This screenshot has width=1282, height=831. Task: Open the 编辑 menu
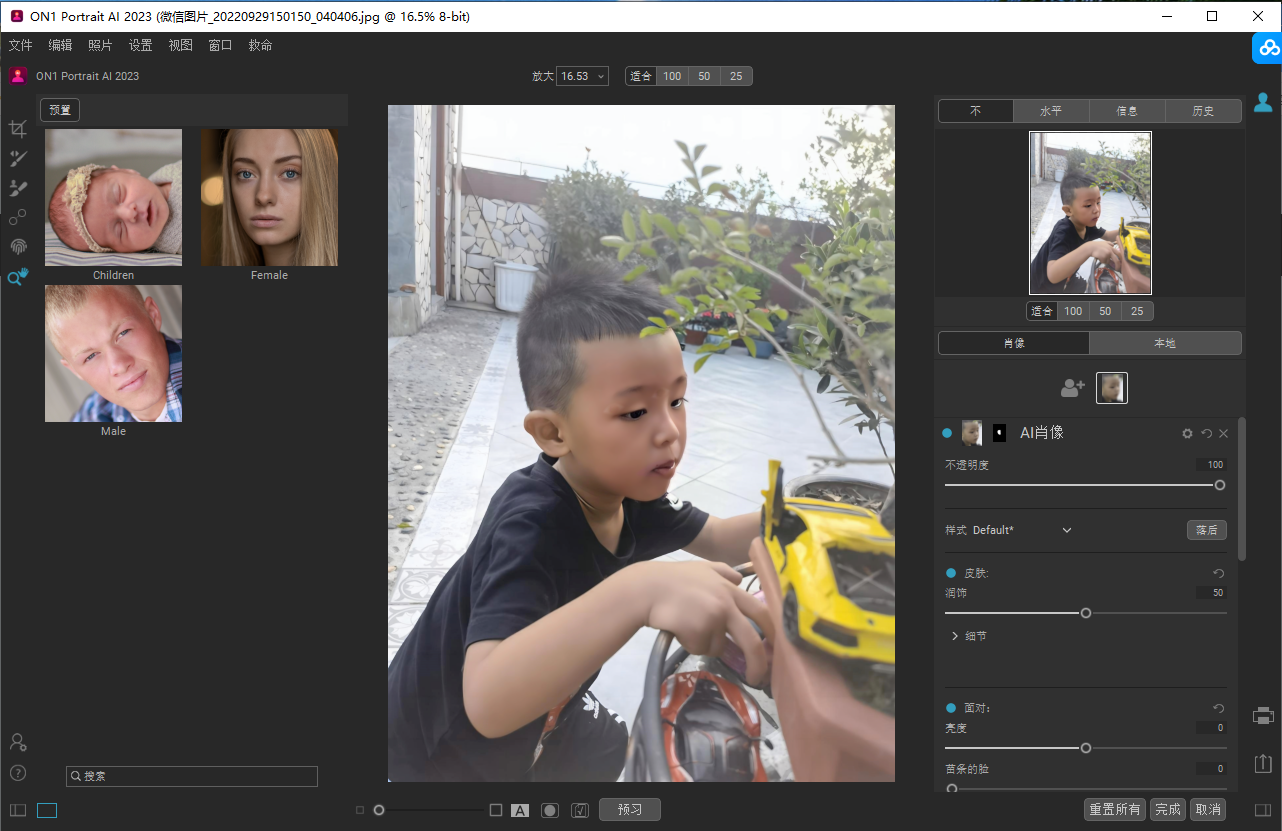(x=61, y=45)
